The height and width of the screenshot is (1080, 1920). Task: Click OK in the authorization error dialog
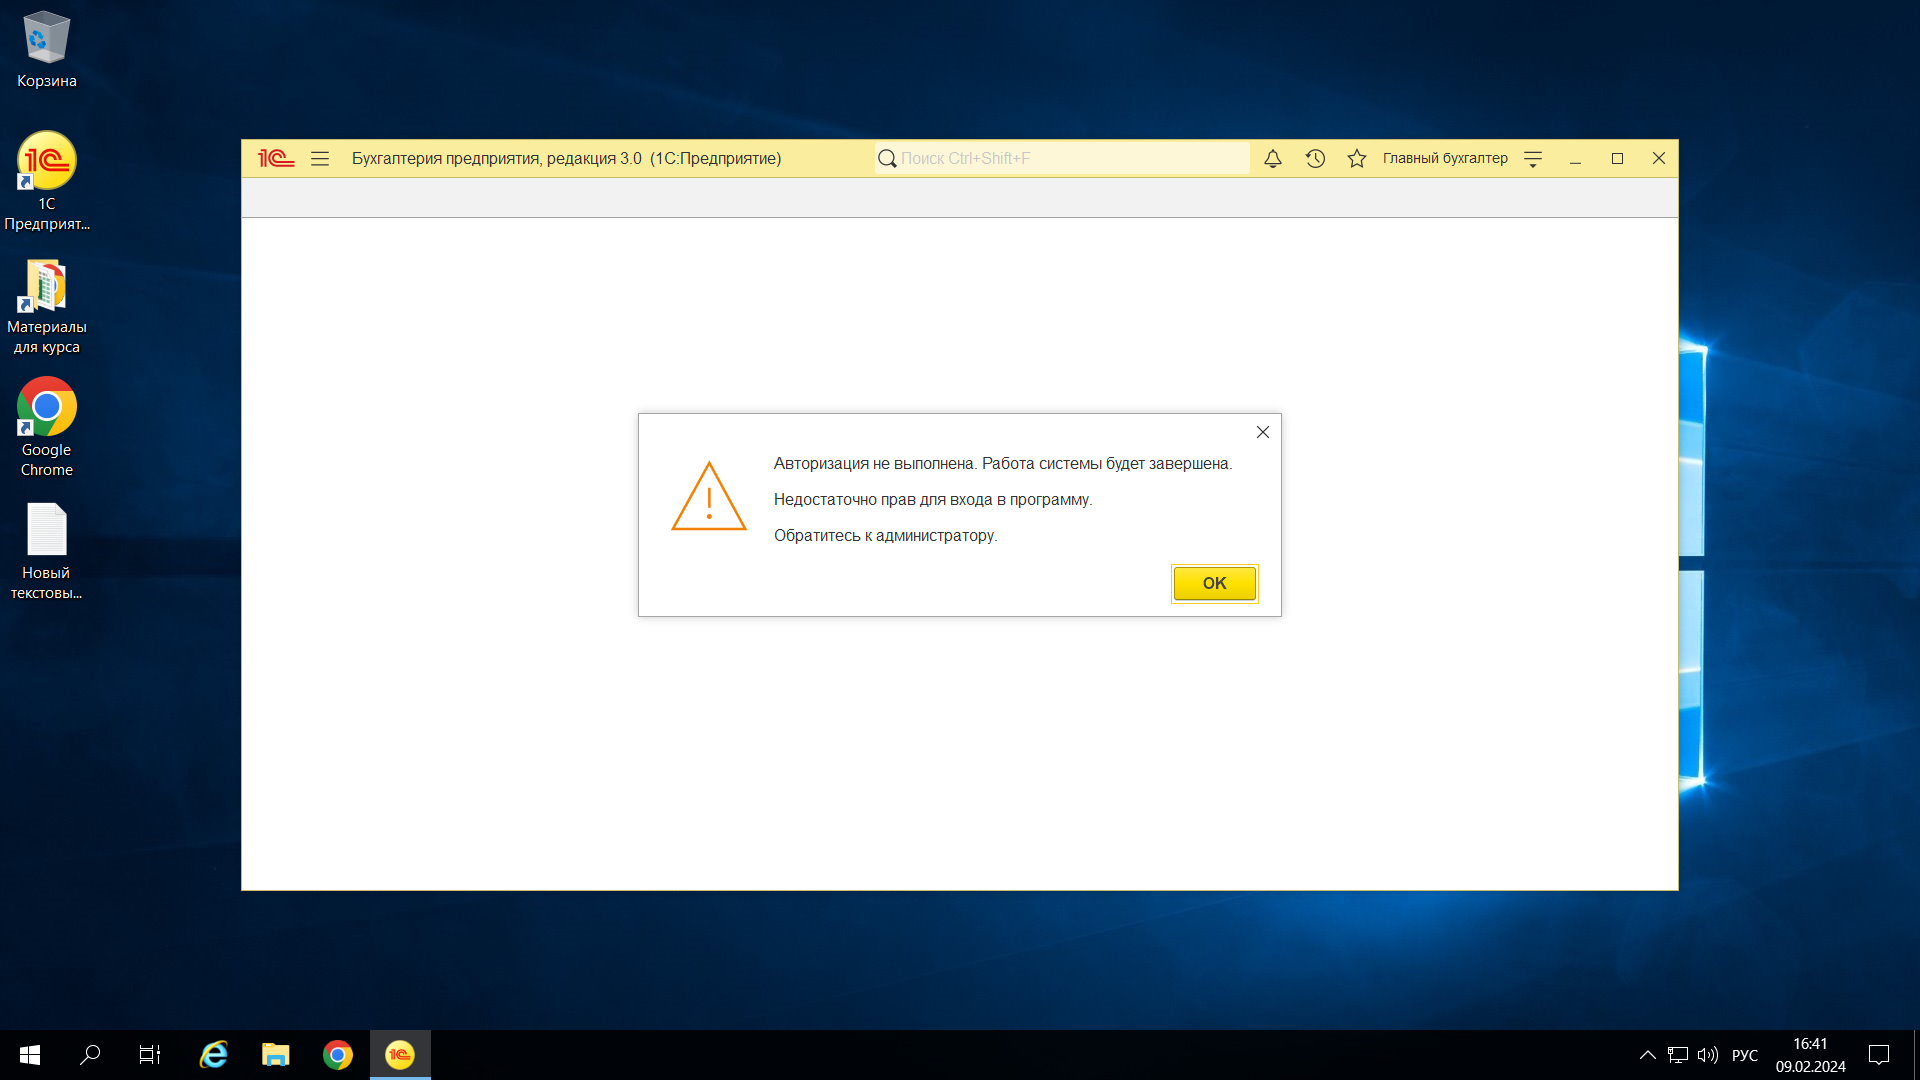(1214, 583)
